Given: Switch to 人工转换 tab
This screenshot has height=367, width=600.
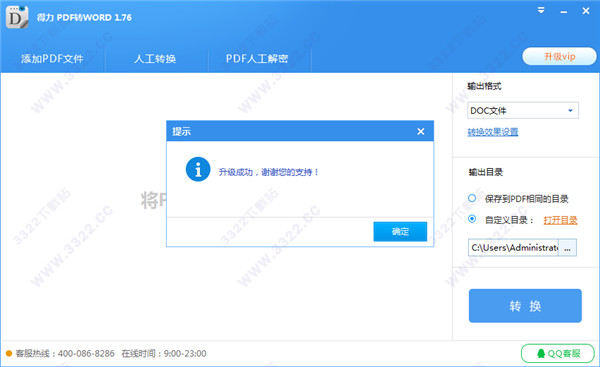Looking at the screenshot, I should [x=155, y=59].
